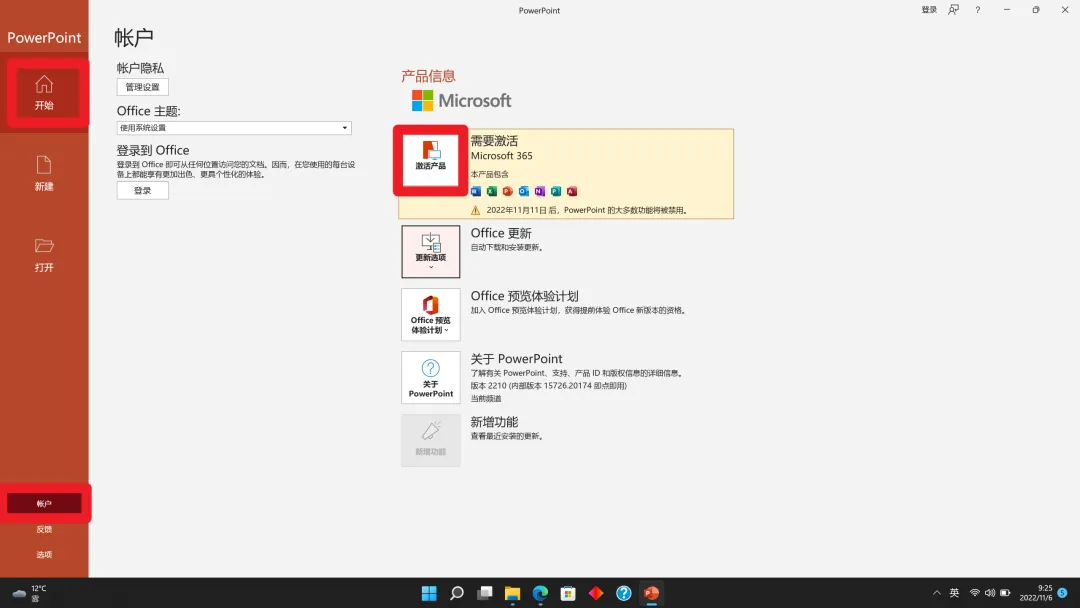
Task: Open Task View on the taskbar
Action: coord(485,593)
